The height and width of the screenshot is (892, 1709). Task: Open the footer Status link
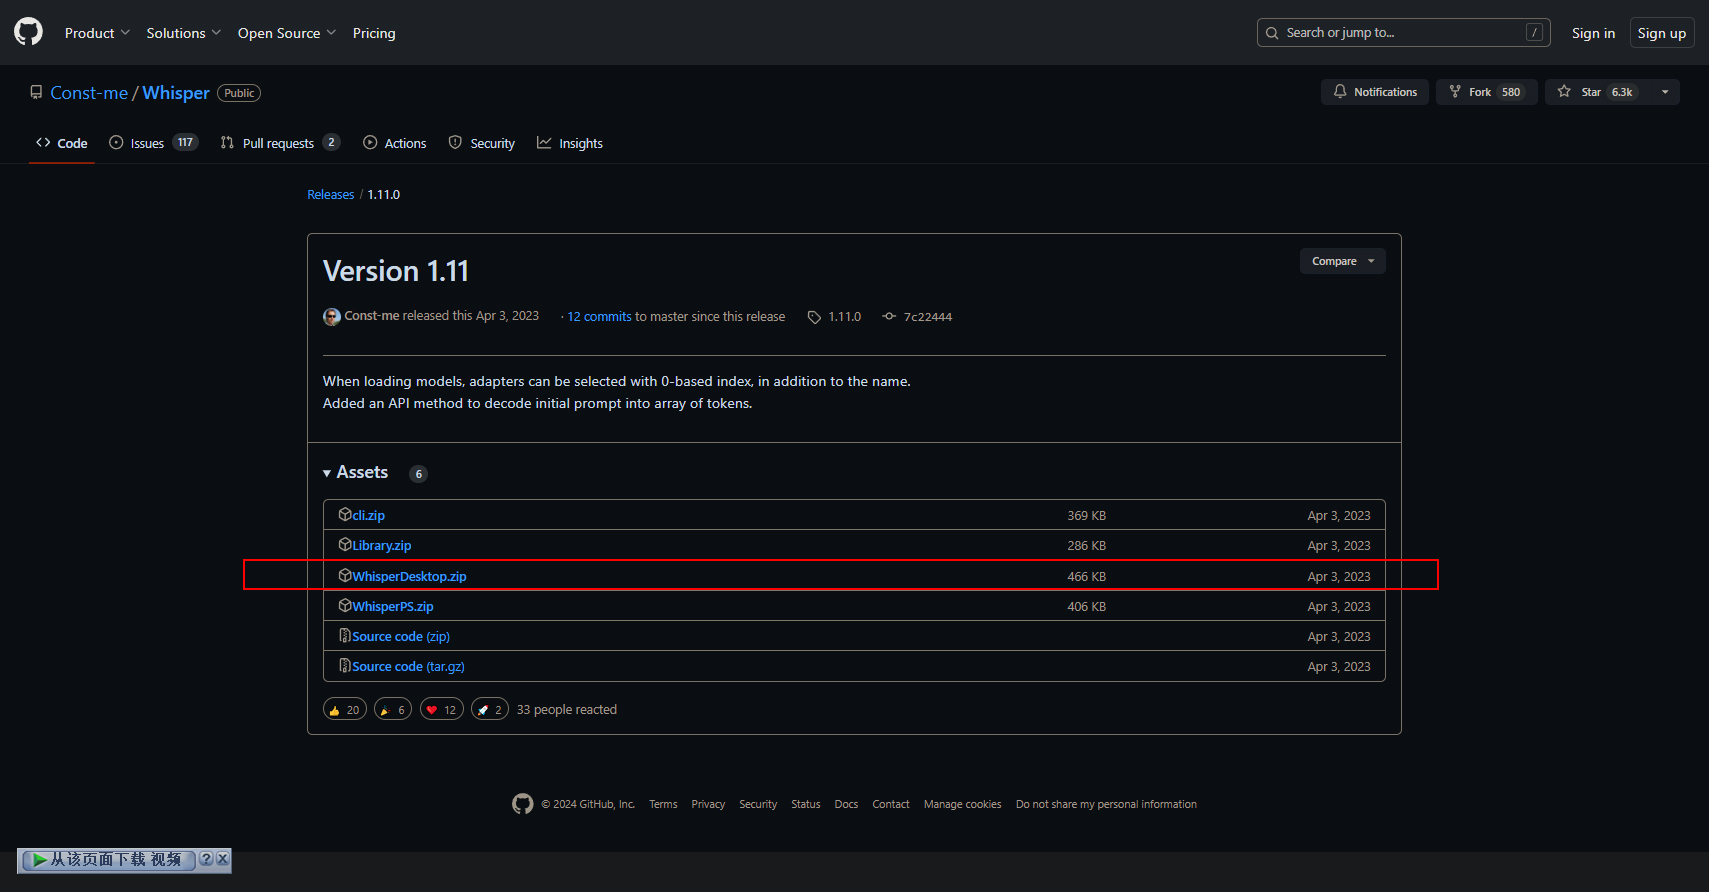[806, 805]
